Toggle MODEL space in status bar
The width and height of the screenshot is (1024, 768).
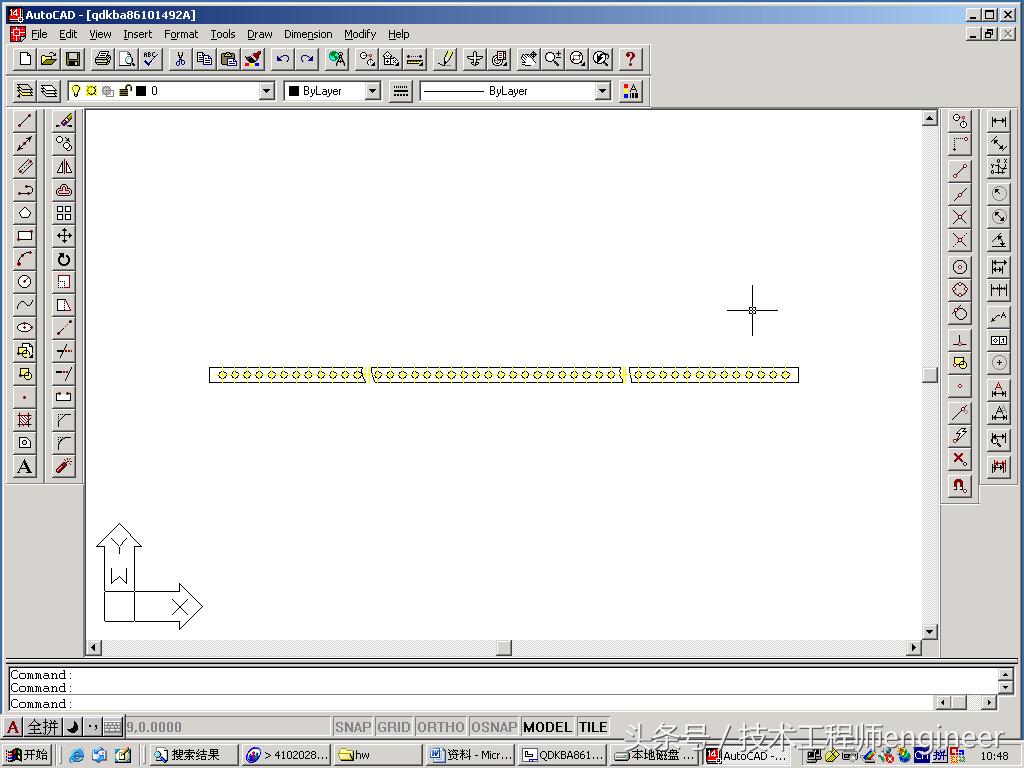click(547, 727)
